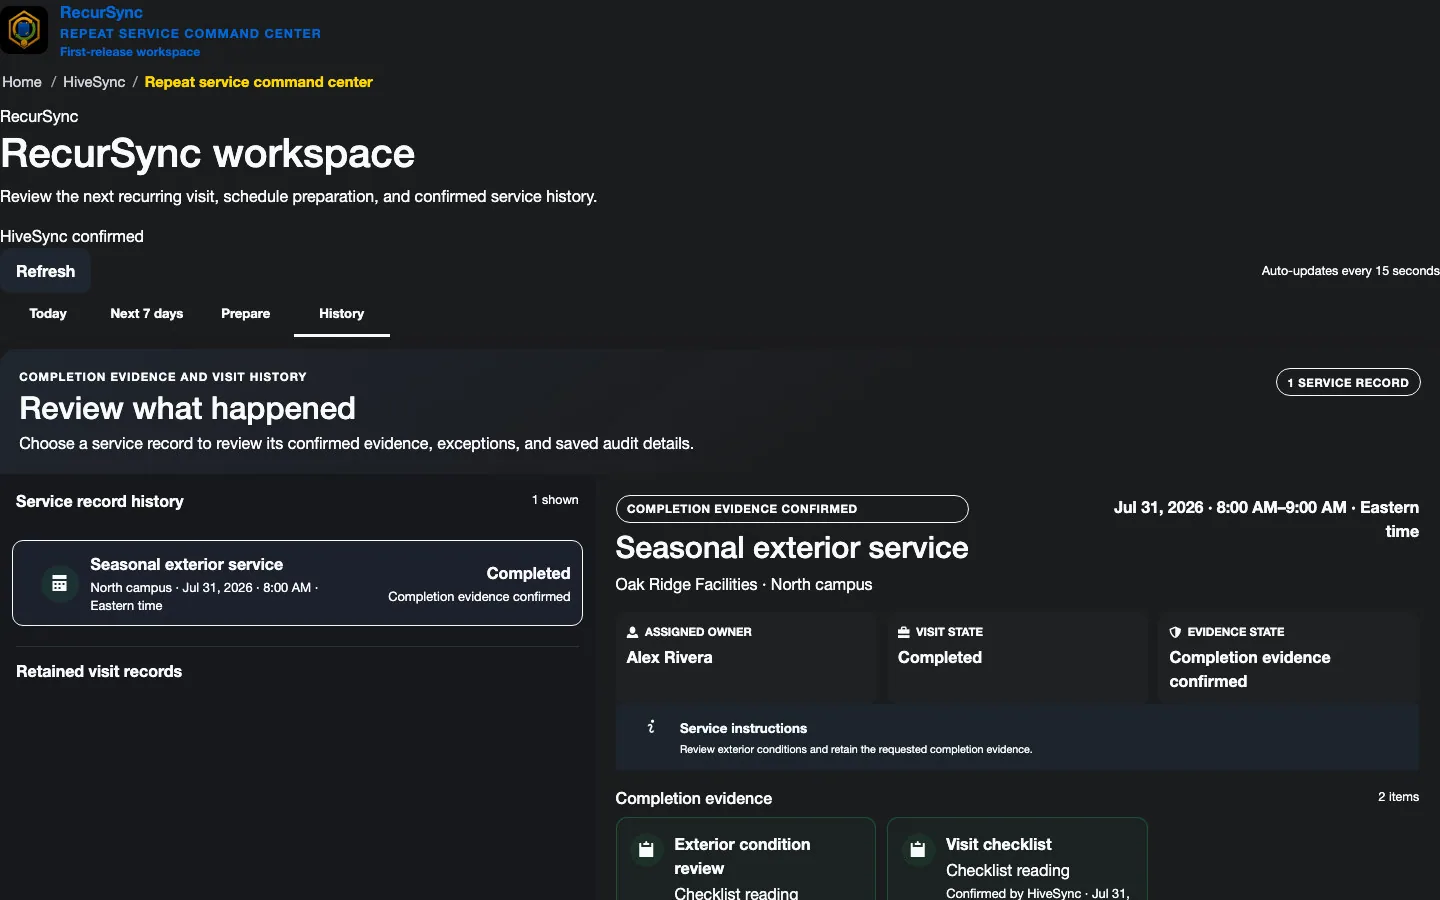The image size is (1440, 900).
Task: Click the Completion Evidence Confirmed status pill
Action: coord(792,509)
